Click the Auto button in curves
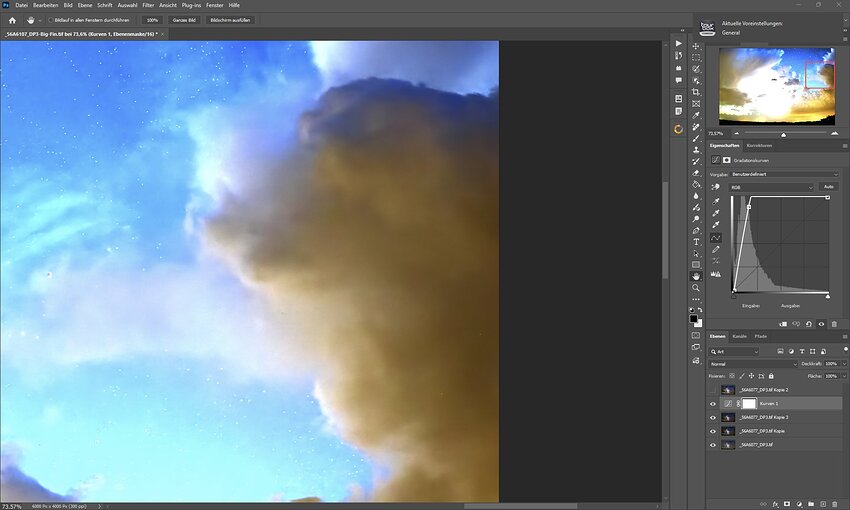Screen dimensions: 850x510 point(828,187)
